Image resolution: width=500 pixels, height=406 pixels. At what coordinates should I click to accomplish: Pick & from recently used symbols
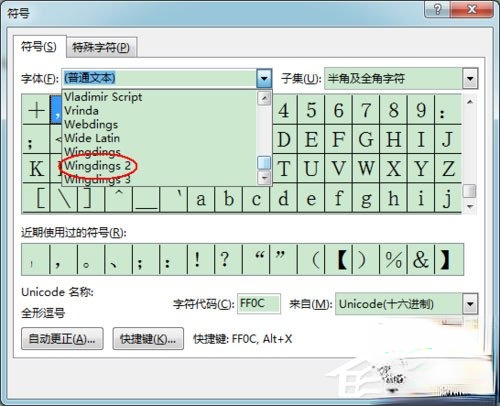pyautogui.click(x=421, y=260)
